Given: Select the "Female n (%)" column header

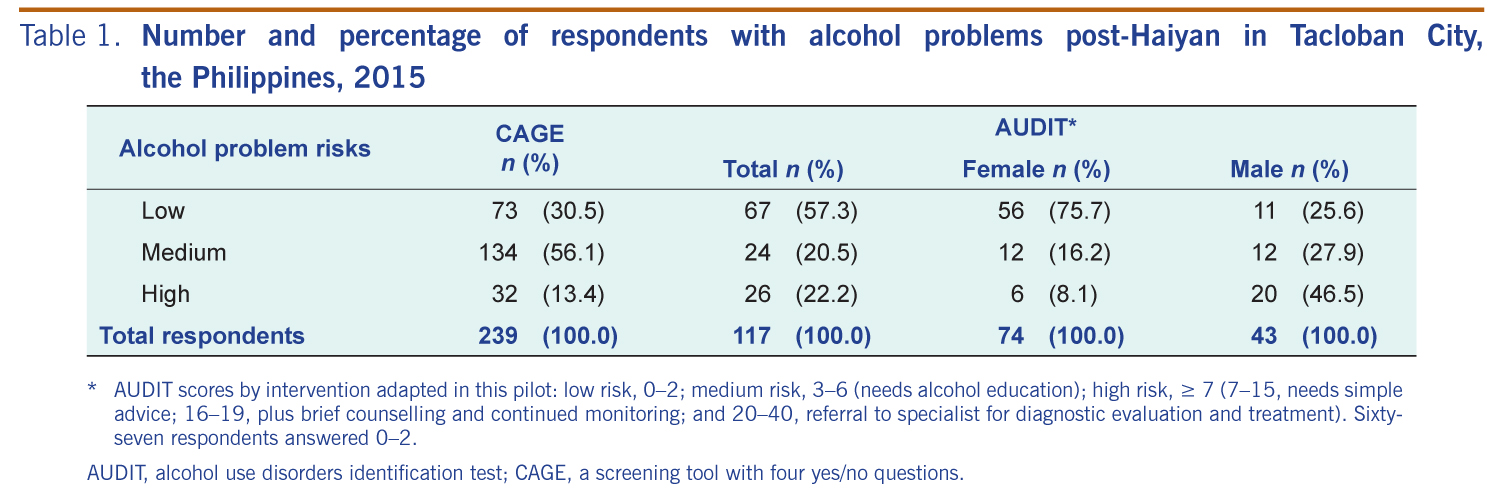Looking at the screenshot, I should (1036, 170).
